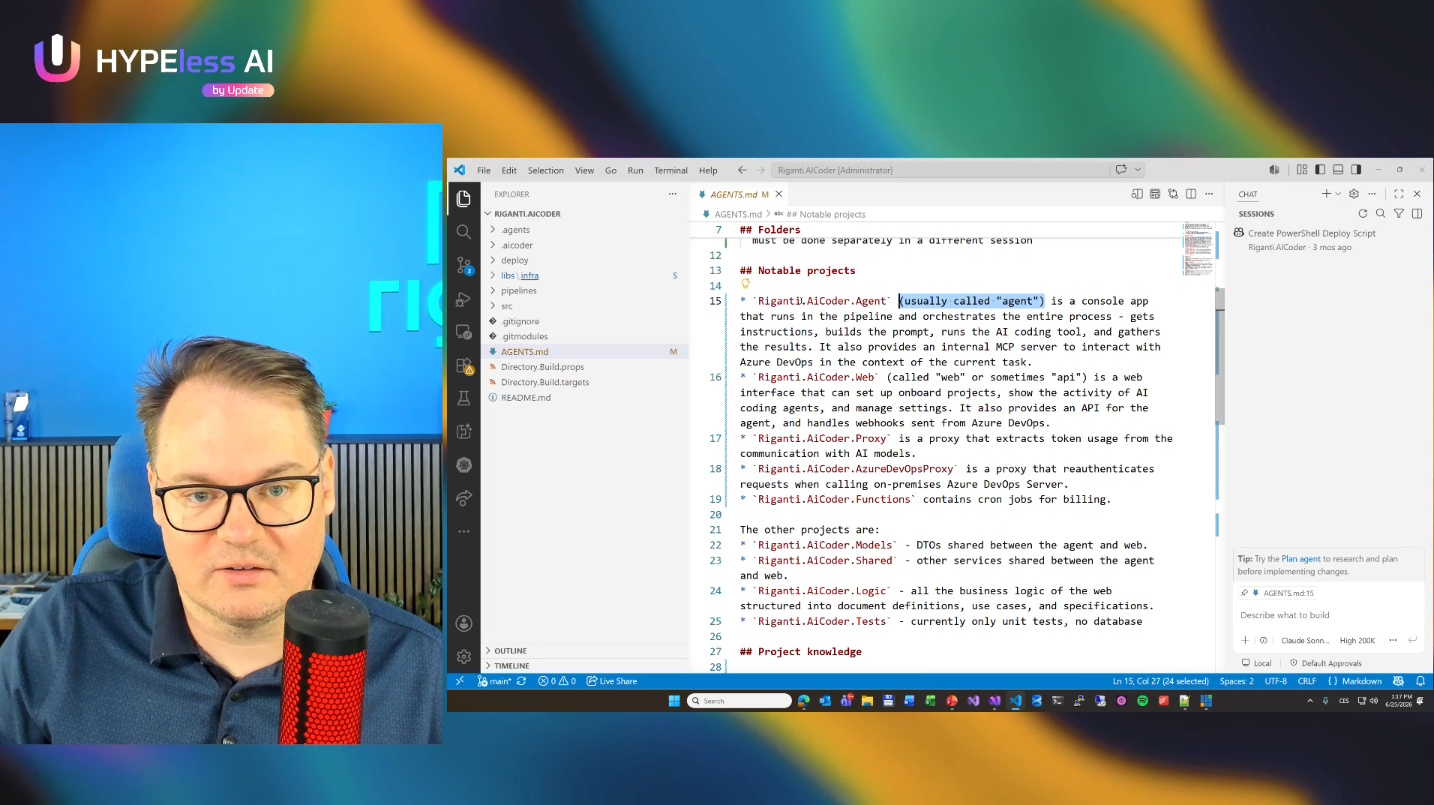Open the Selection menu
1434x805 pixels.
pos(546,170)
